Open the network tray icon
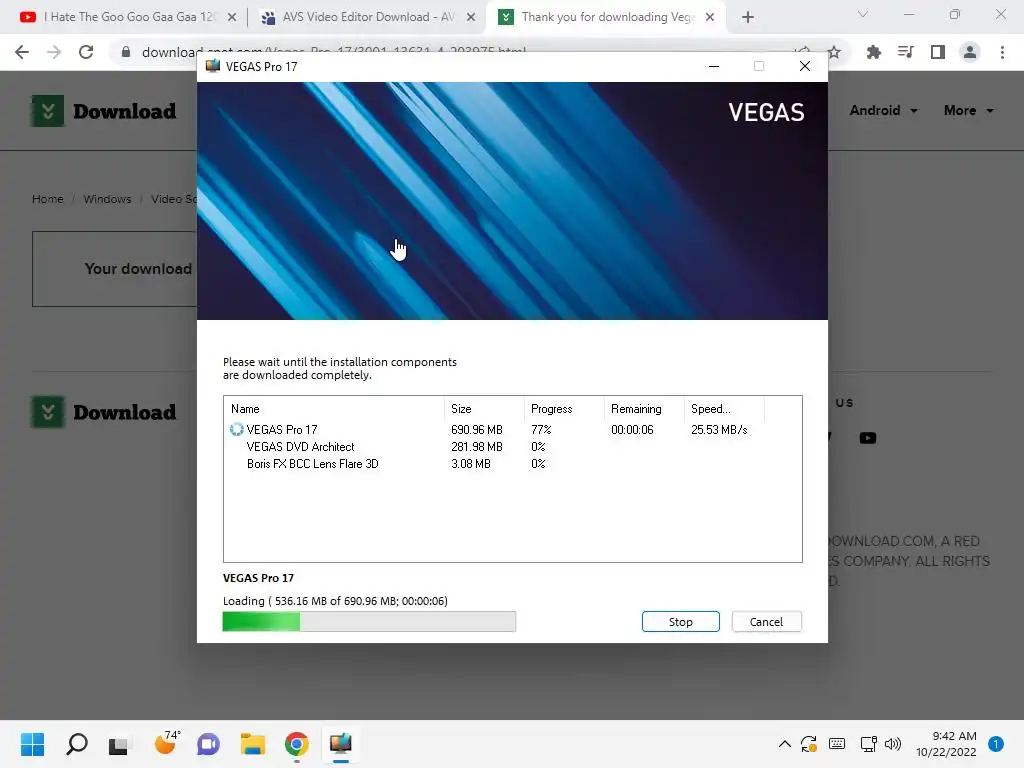Viewport: 1024px width, 768px height. pos(868,744)
